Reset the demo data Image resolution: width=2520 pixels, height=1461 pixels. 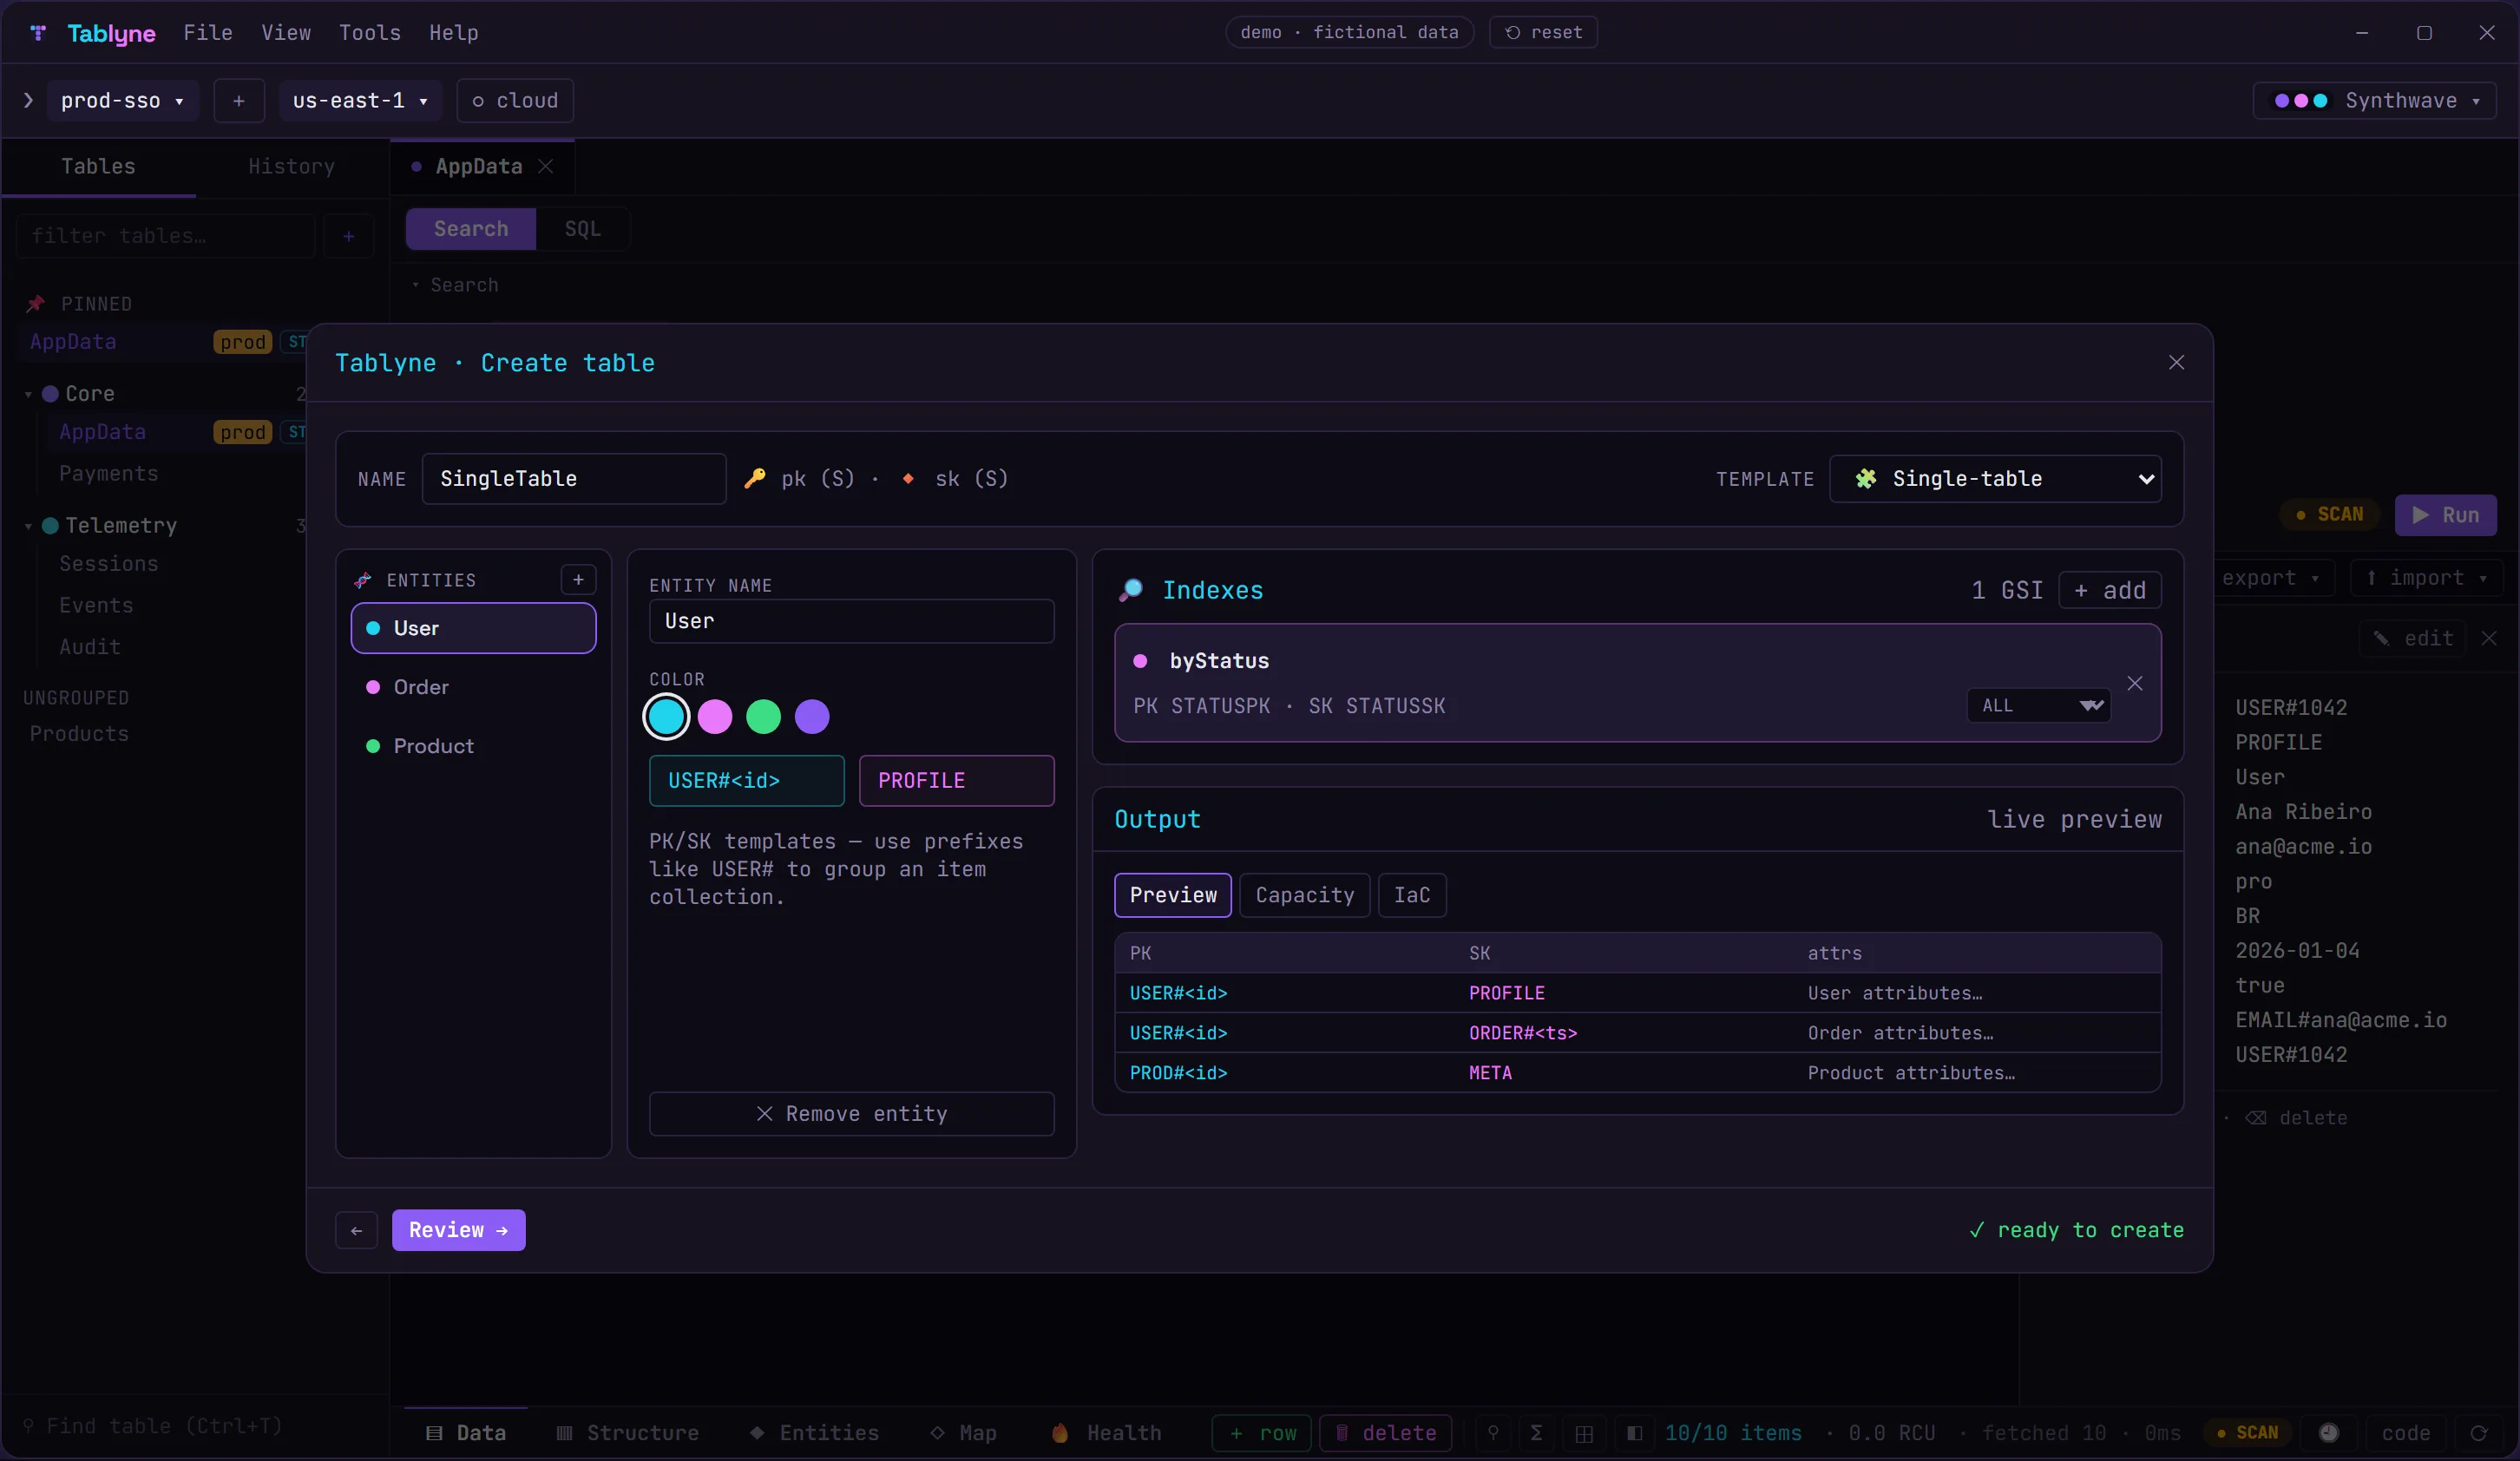tap(1543, 32)
